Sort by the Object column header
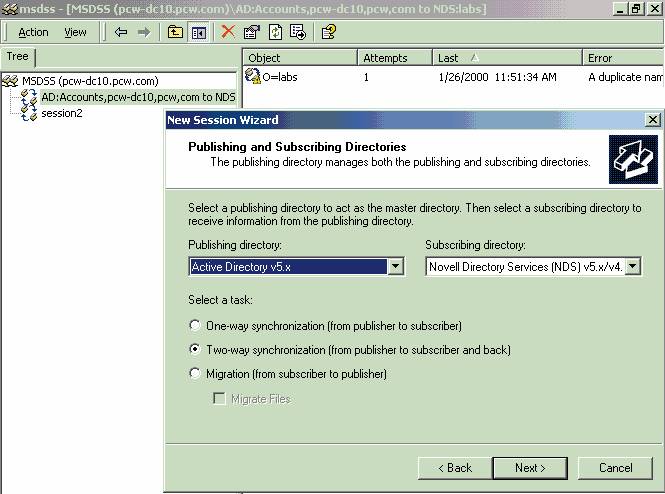 coord(300,58)
